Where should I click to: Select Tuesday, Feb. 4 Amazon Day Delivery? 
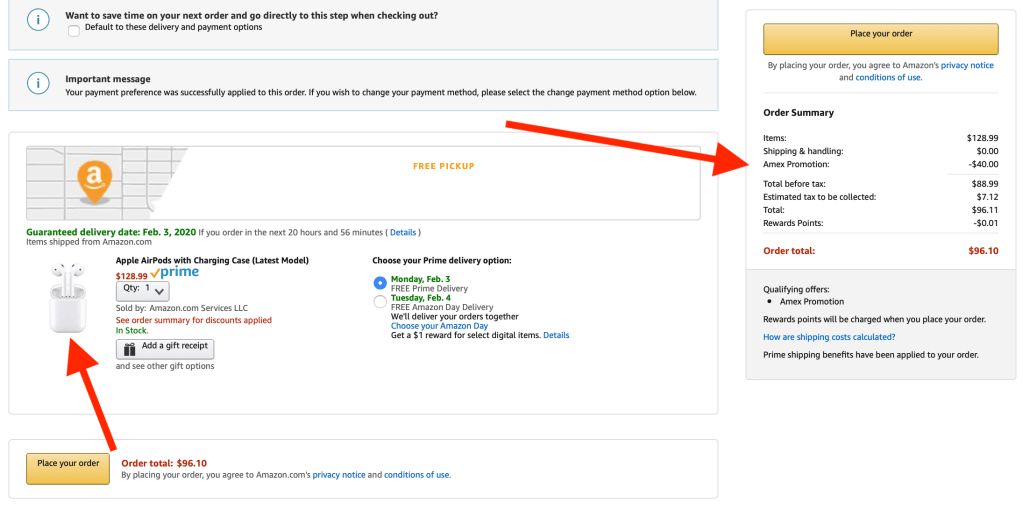[380, 301]
